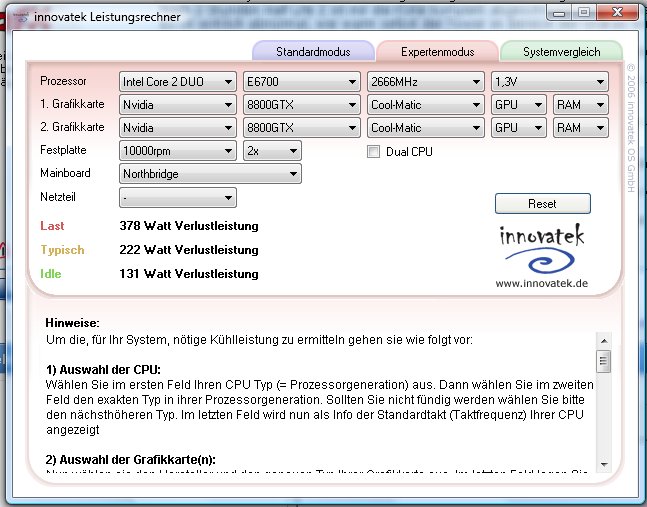This screenshot has width=647, height=507.
Task: Click the red 'Last' label
Action: tap(52, 226)
